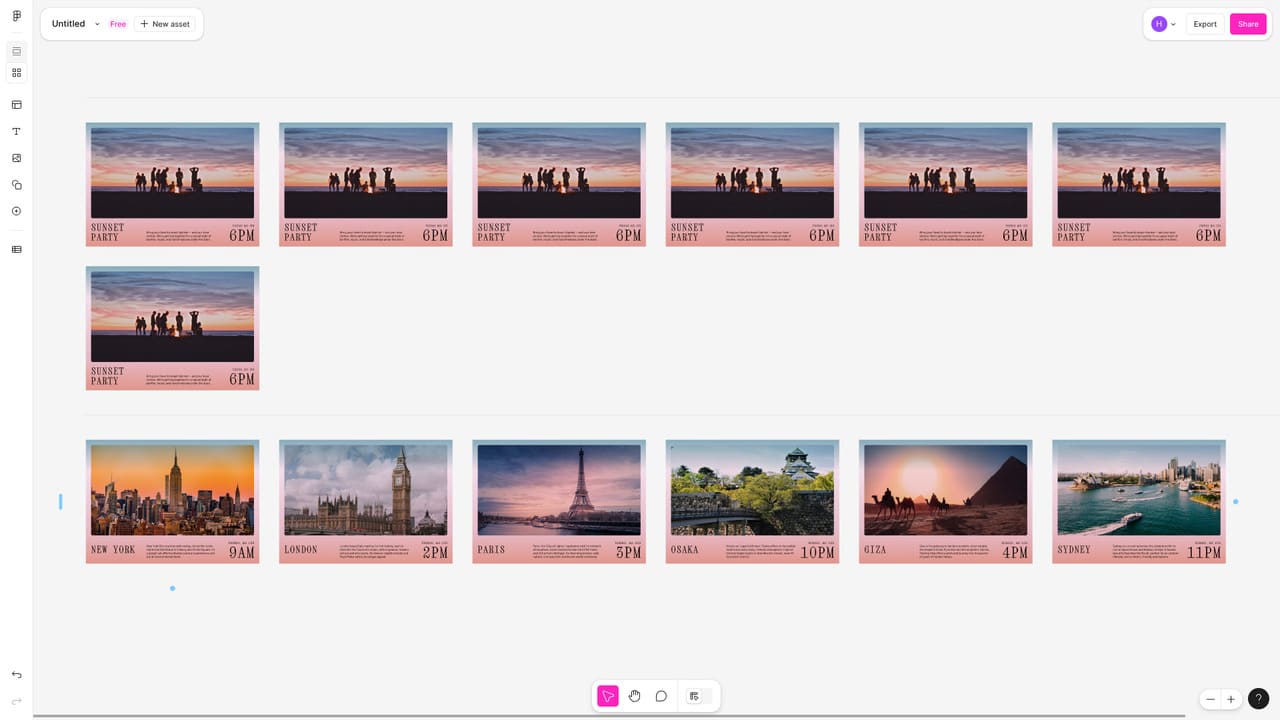Add a New asset
The width and height of the screenshot is (1280, 720).
[165, 24]
